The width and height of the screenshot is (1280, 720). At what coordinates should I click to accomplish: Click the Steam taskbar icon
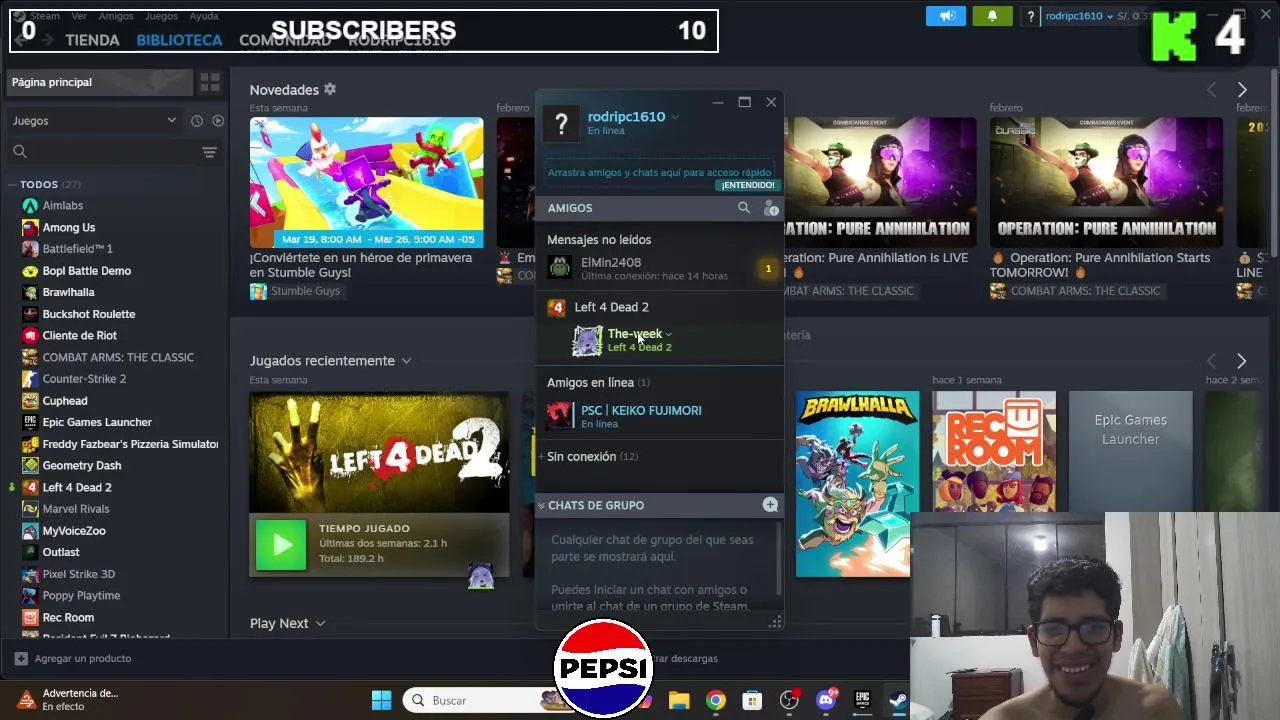tap(899, 700)
